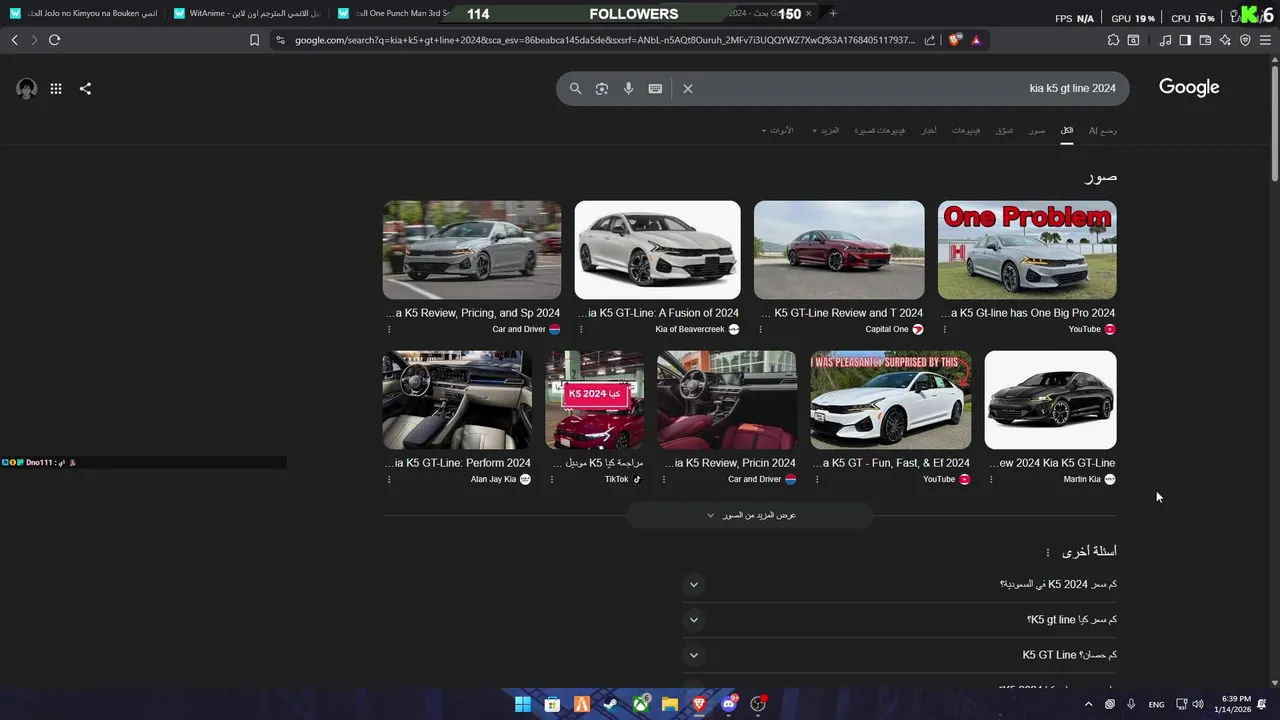This screenshot has height=720, width=1280.
Task: Select the أخبار news search tab
Action: tap(929, 131)
